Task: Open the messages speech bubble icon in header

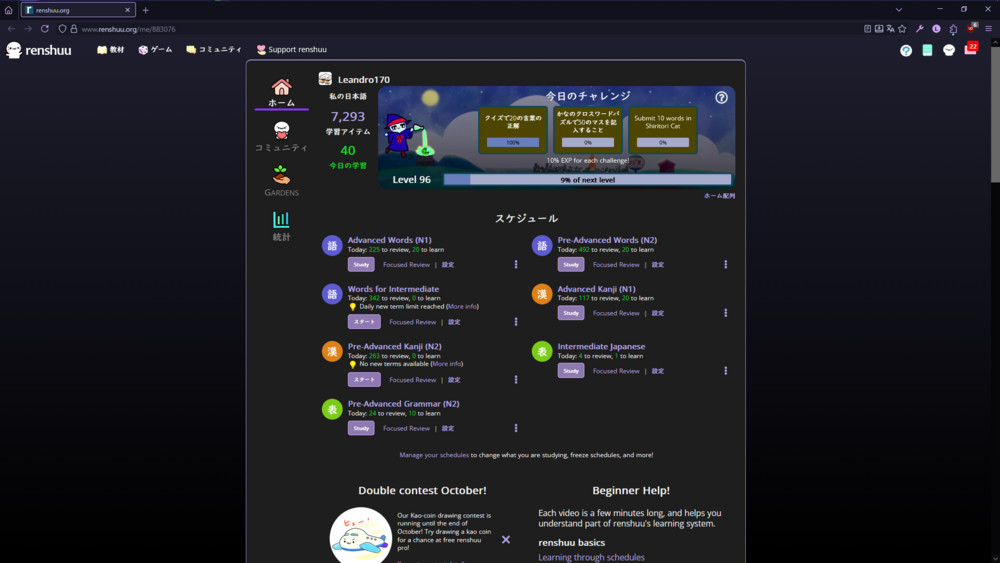Action: click(949, 50)
